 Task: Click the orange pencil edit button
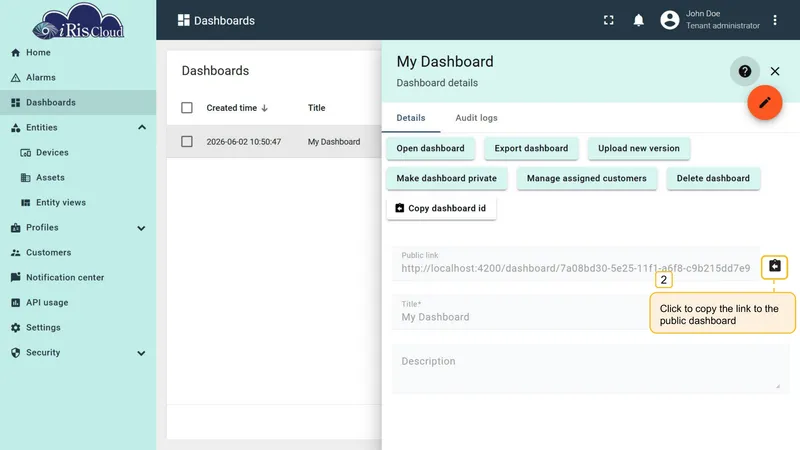tap(765, 103)
